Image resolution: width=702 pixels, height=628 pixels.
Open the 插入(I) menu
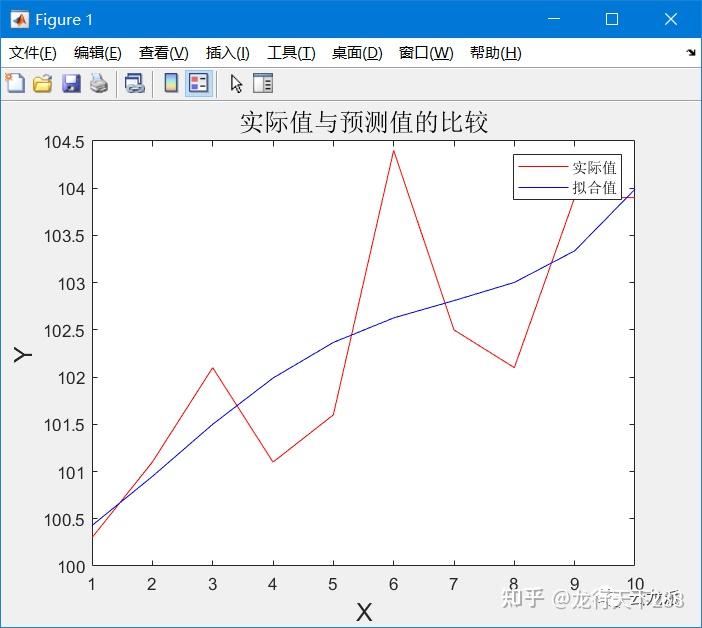[x=227, y=53]
